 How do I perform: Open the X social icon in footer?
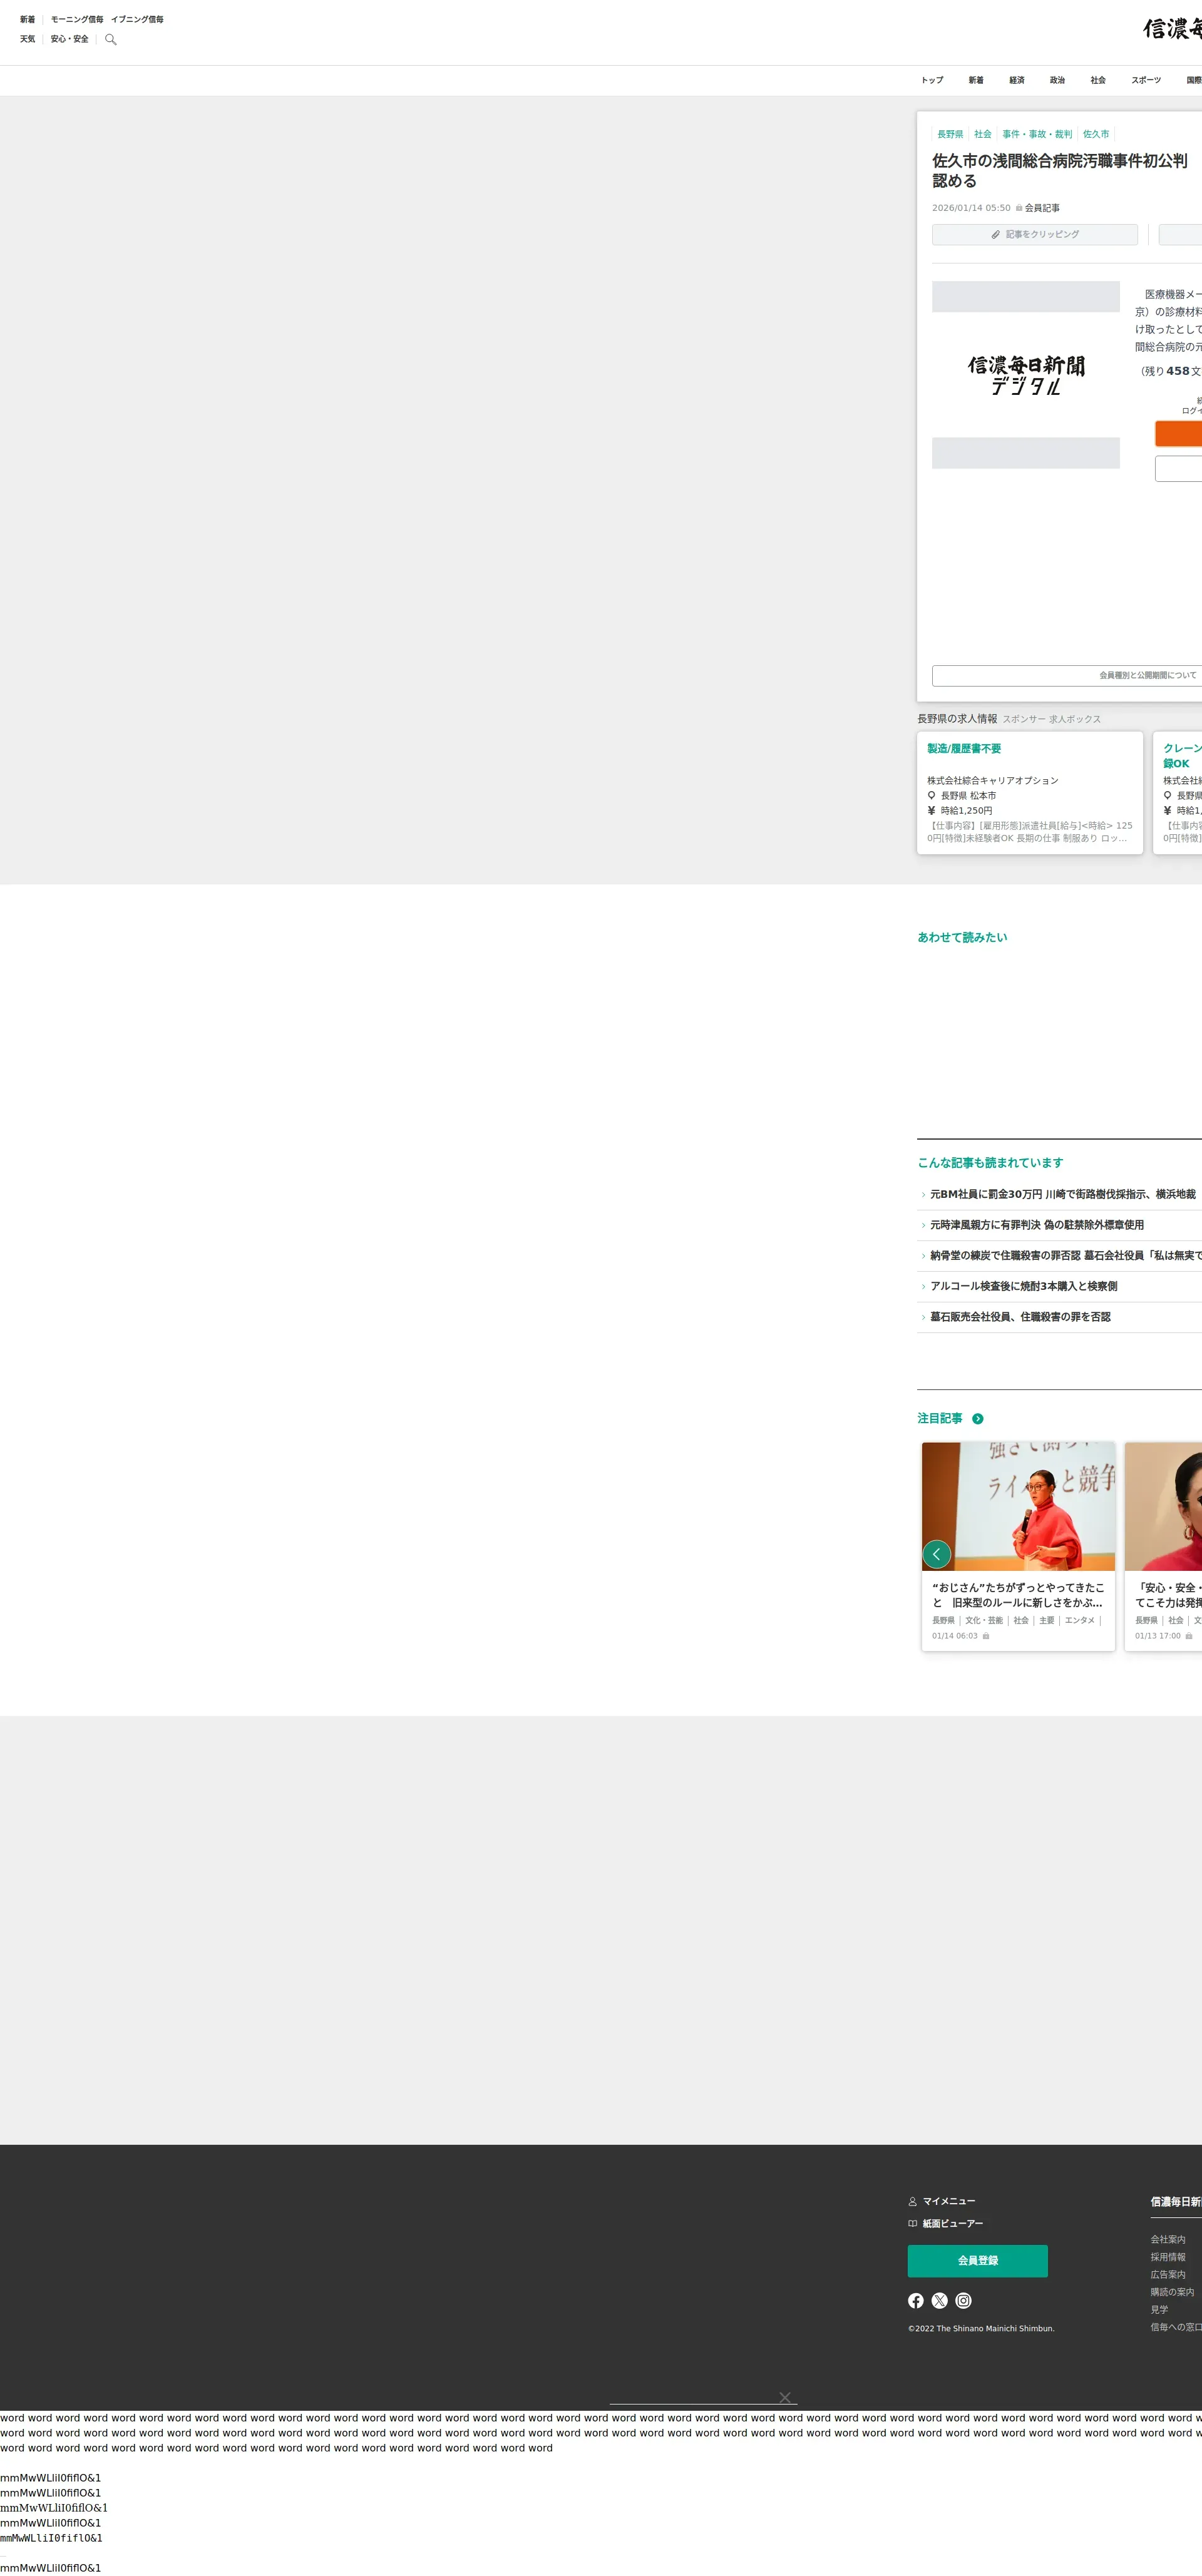point(939,2300)
